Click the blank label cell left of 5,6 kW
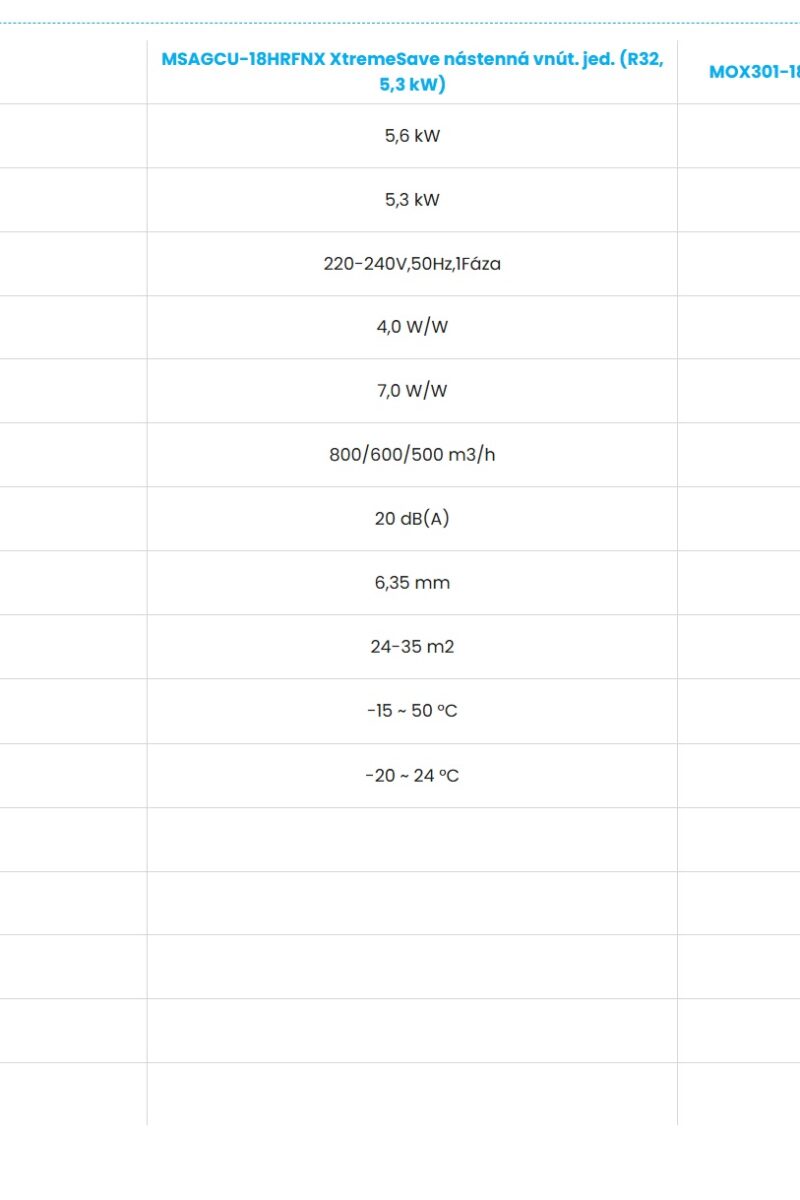Screen dimensions: 800x1200 (73, 136)
